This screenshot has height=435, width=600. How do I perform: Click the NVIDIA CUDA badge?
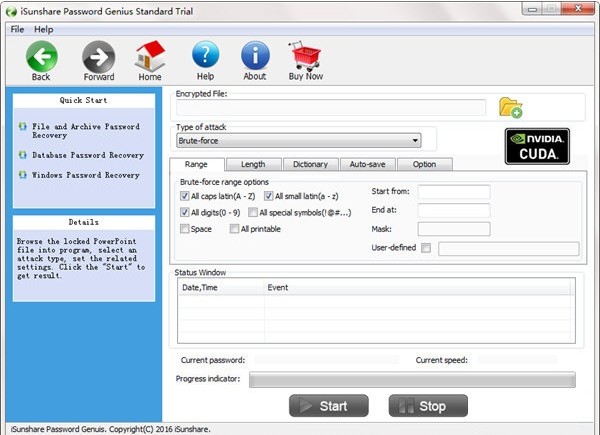537,147
